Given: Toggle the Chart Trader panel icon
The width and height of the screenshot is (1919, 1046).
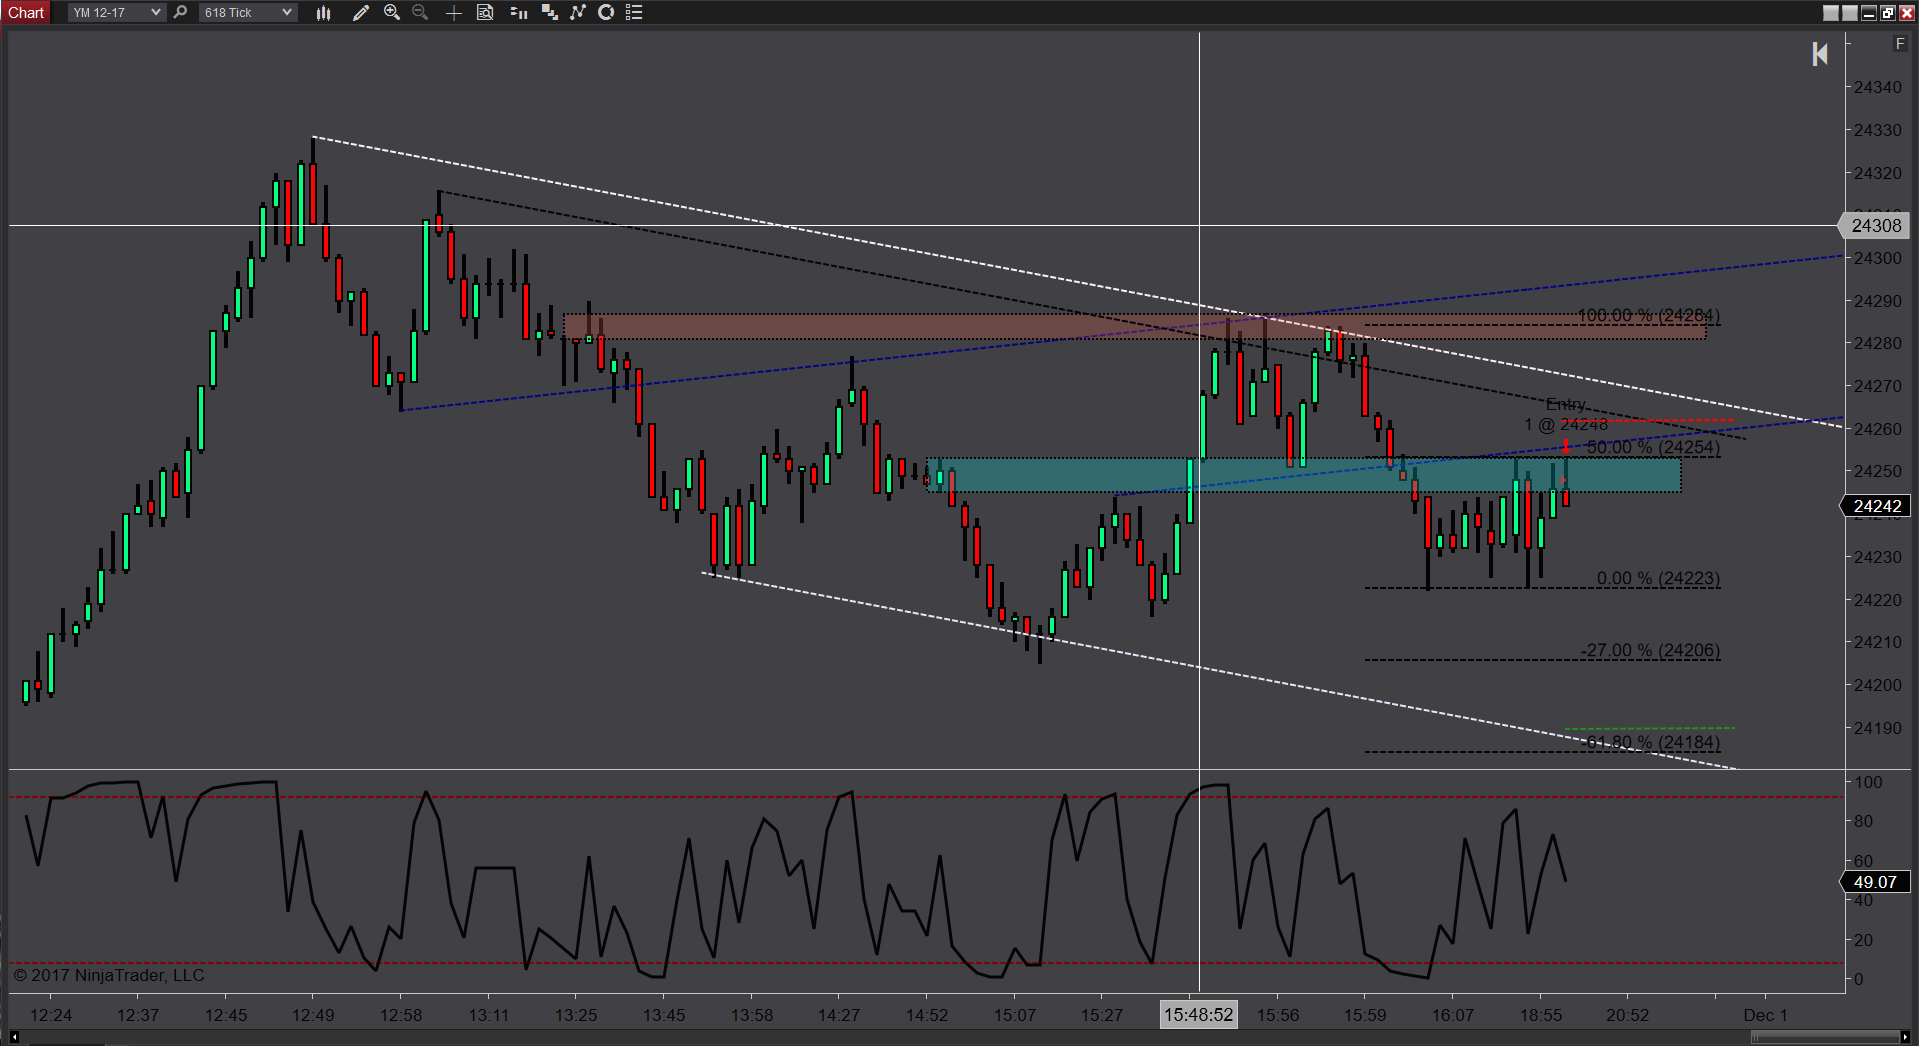Looking at the screenshot, I should pos(518,13).
